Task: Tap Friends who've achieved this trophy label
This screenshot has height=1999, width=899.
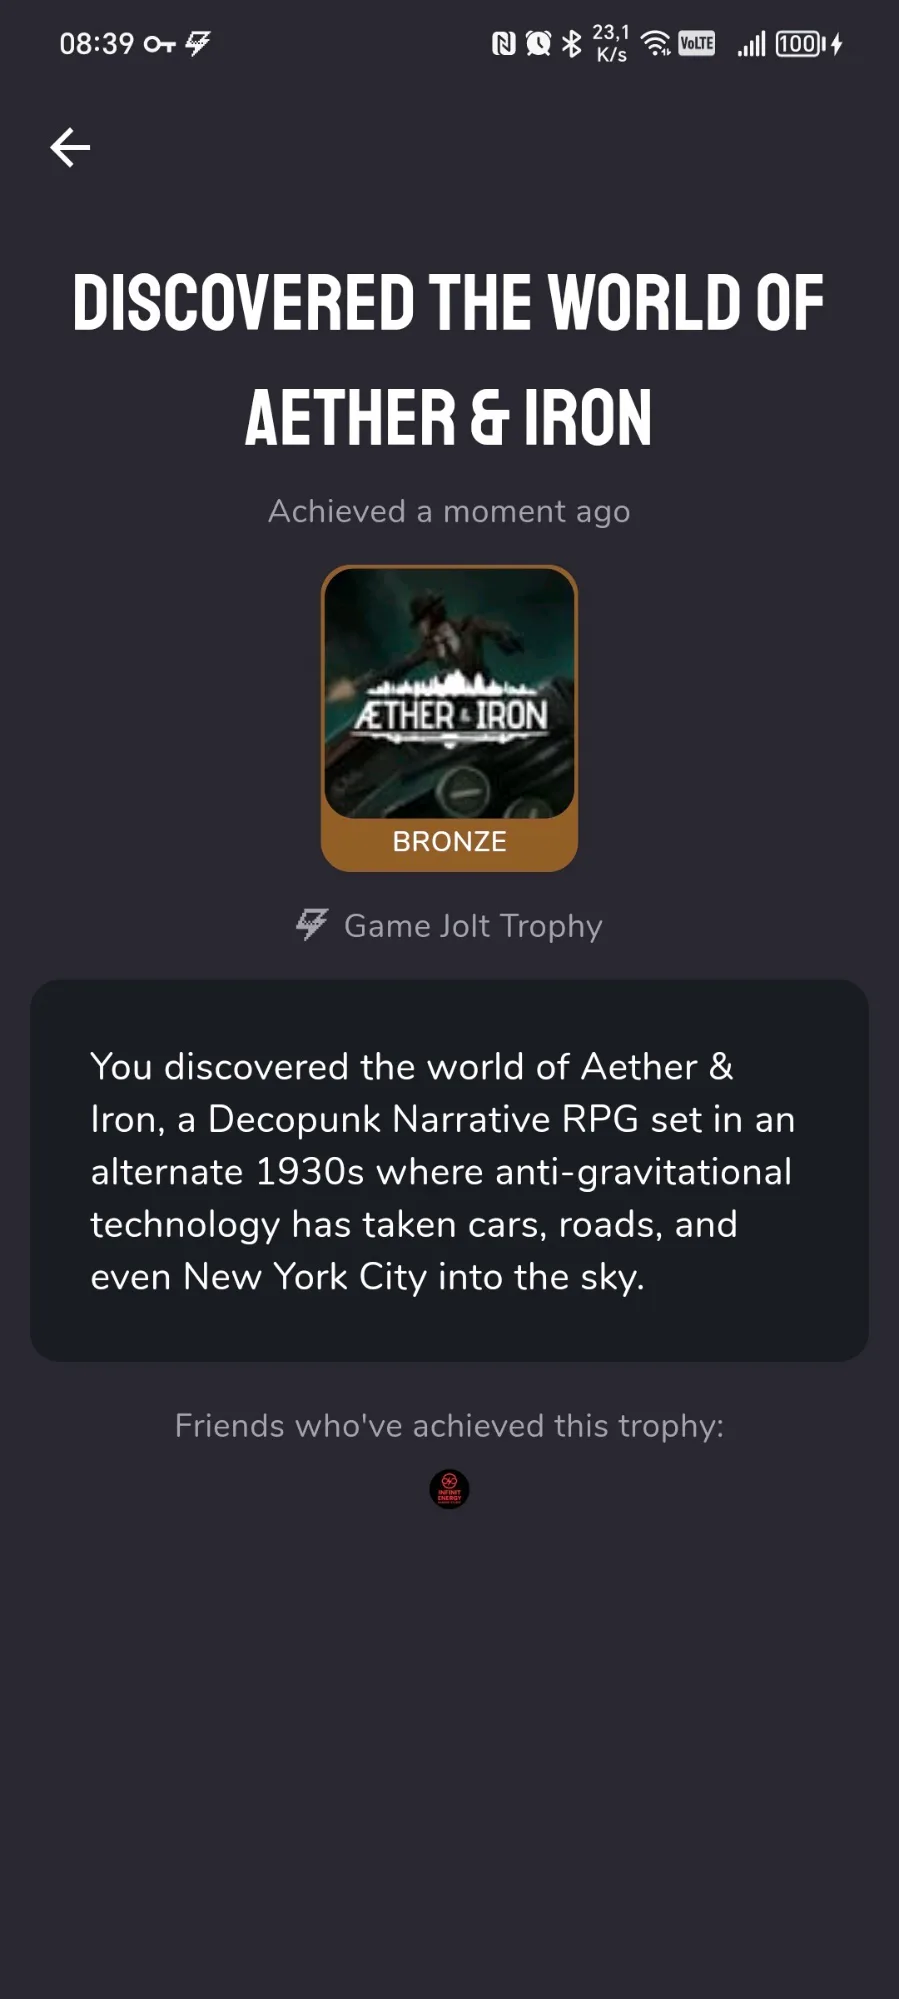Action: coord(449,1426)
